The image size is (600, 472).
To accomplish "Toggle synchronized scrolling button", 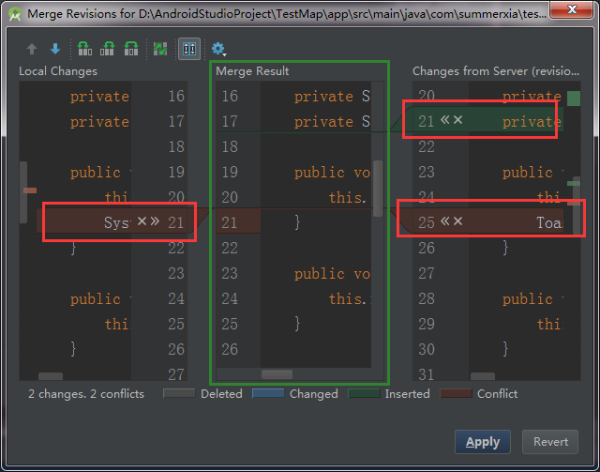I will click(189, 49).
